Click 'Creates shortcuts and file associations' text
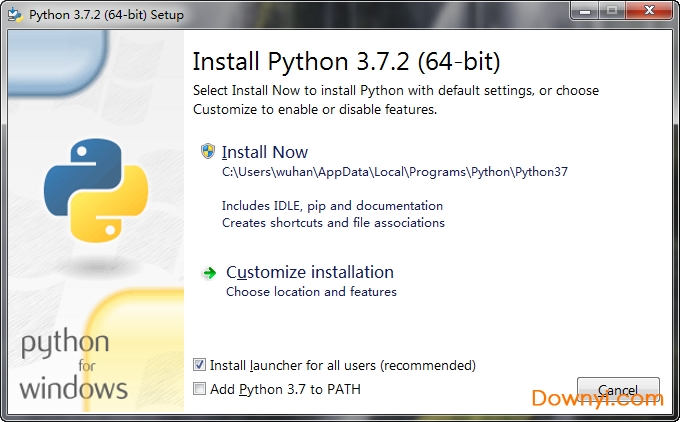Viewport: 680px width, 422px height. [x=333, y=223]
